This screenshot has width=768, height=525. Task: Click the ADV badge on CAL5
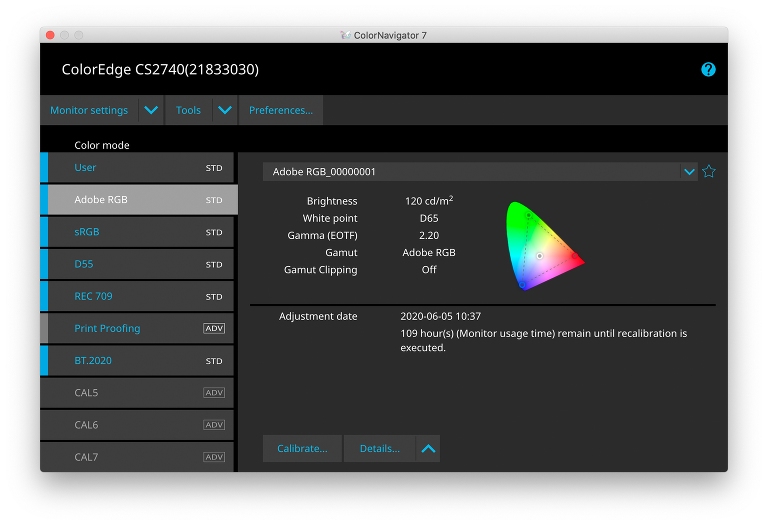pyautogui.click(x=214, y=393)
